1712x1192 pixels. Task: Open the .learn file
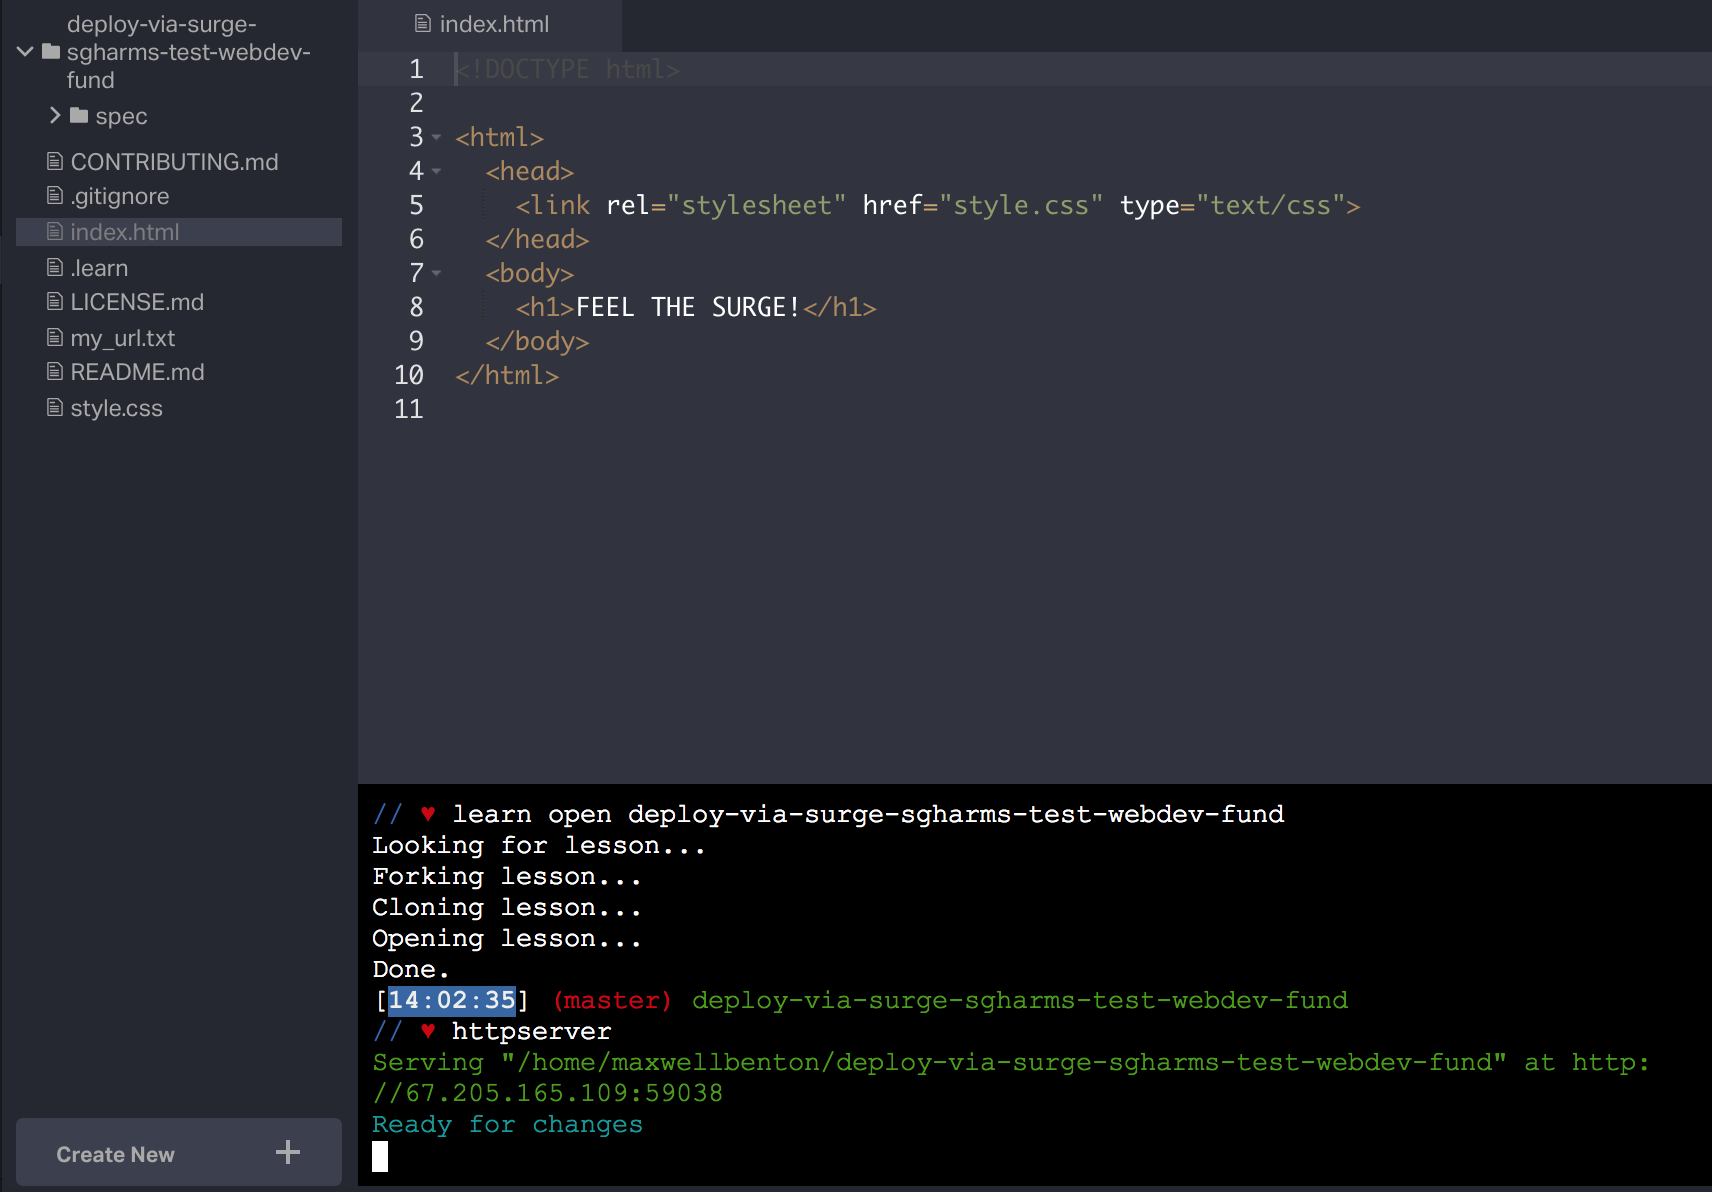pyautogui.click(x=99, y=268)
